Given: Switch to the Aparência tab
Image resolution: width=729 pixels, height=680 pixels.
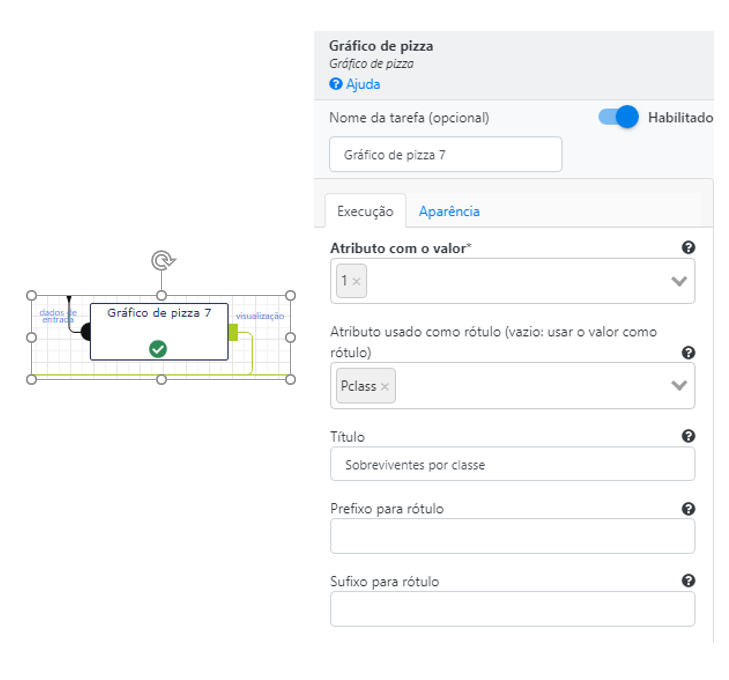Looking at the screenshot, I should click(449, 211).
